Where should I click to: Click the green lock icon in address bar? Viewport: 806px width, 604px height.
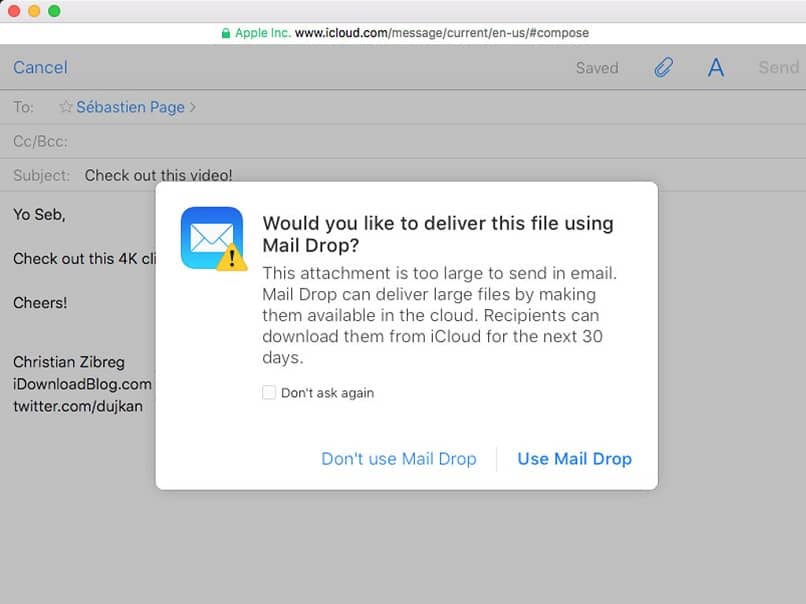(226, 33)
